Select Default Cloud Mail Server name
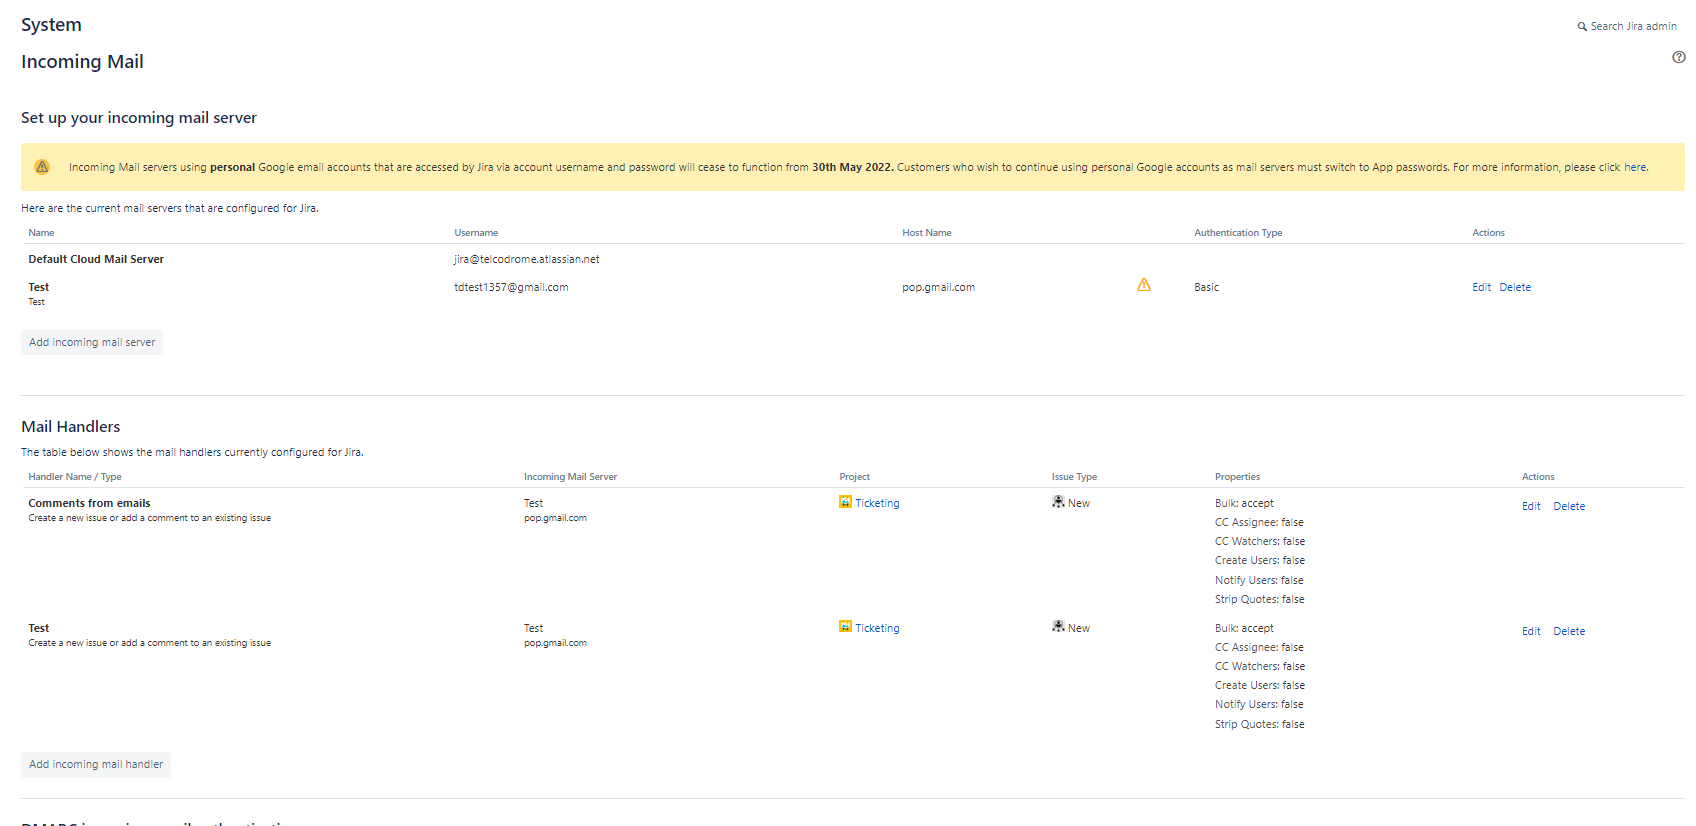Viewport: 1696px width, 826px height. tap(96, 259)
